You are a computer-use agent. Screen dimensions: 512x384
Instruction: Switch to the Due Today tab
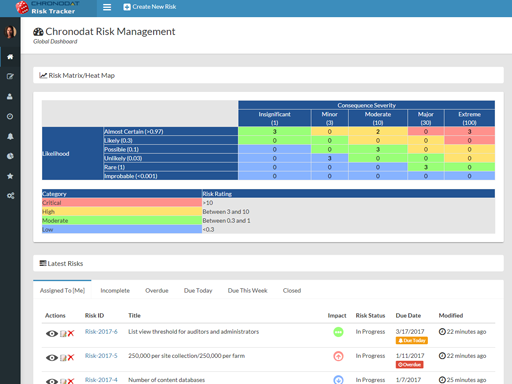coord(198,290)
